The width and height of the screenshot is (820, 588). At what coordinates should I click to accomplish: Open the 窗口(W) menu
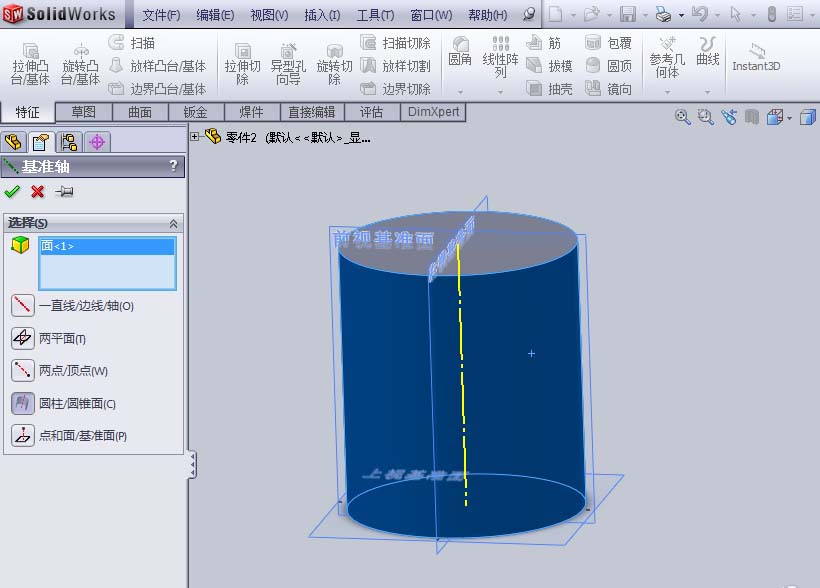[431, 15]
